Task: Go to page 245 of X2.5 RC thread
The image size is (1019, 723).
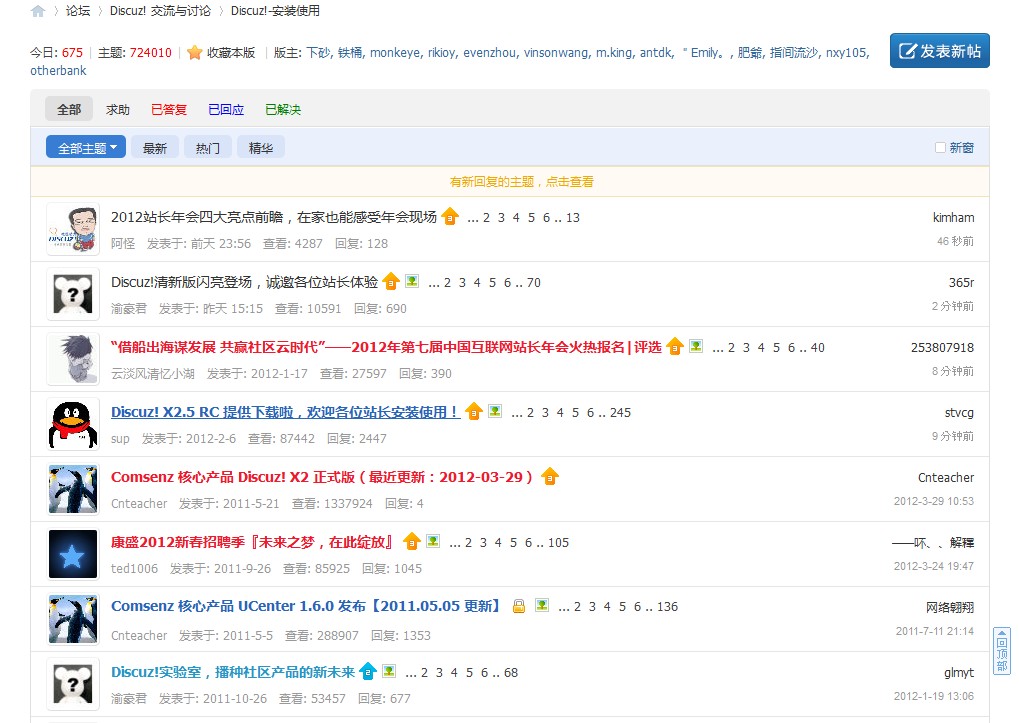Action: pos(620,412)
